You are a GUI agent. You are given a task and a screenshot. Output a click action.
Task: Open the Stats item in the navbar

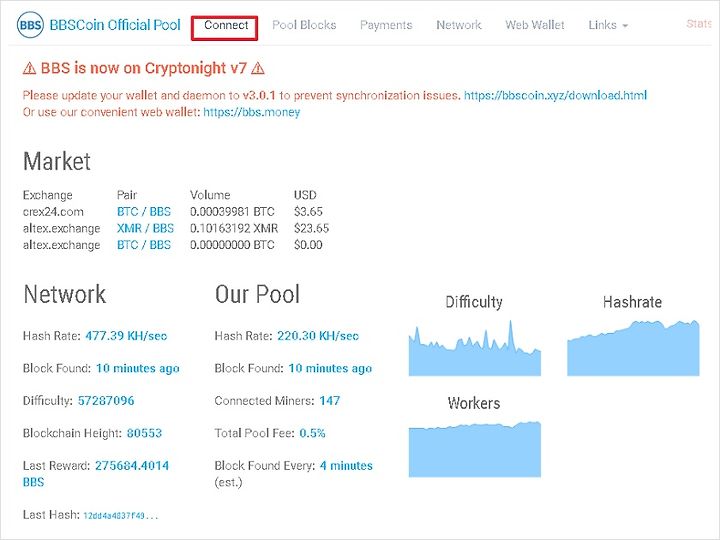click(698, 23)
